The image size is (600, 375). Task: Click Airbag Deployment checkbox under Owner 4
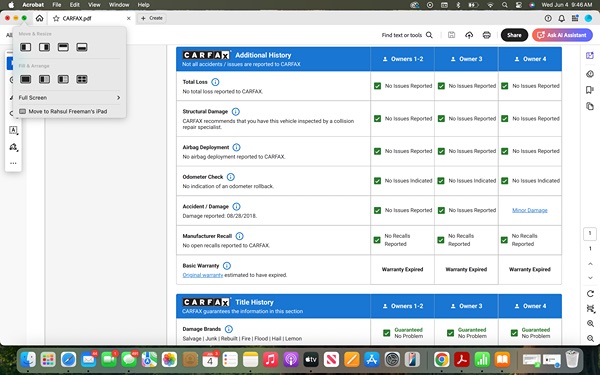pyautogui.click(x=505, y=151)
